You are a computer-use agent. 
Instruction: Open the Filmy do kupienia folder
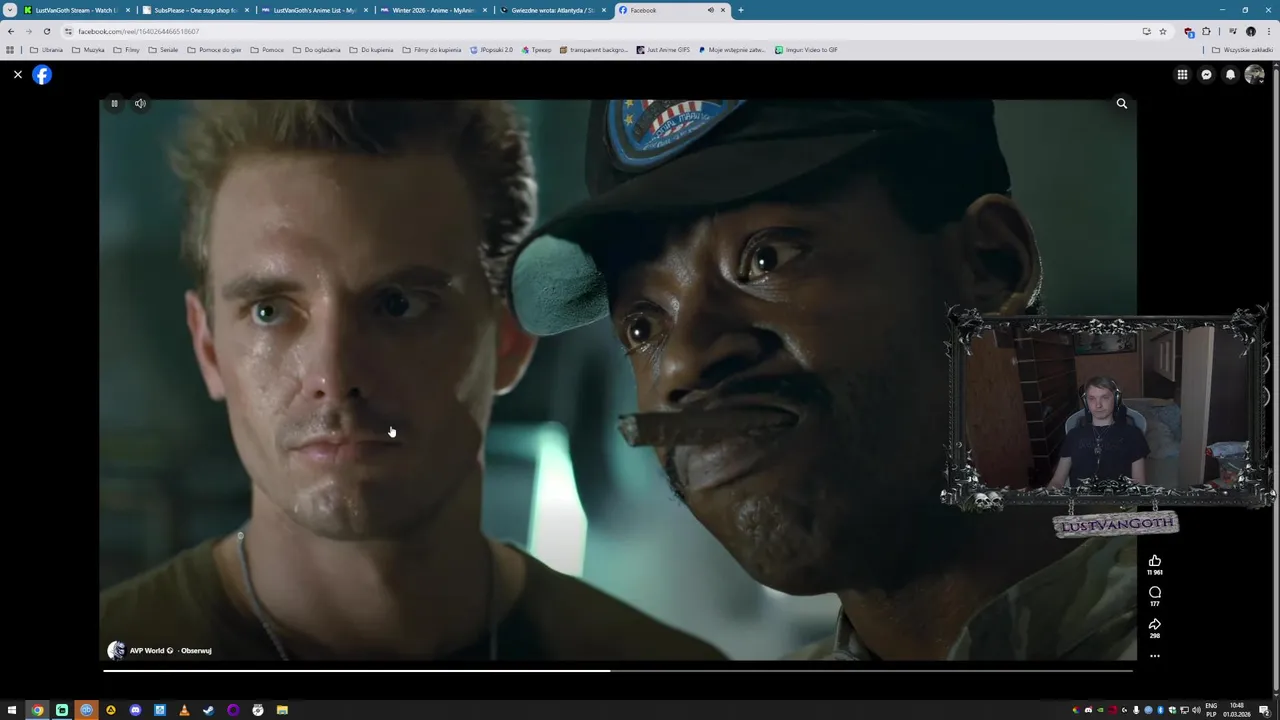pos(432,50)
